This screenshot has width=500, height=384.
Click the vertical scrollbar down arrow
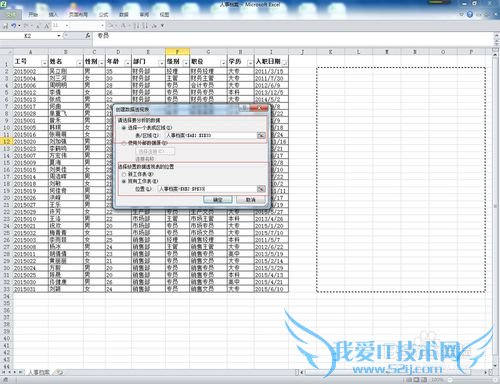click(496, 365)
